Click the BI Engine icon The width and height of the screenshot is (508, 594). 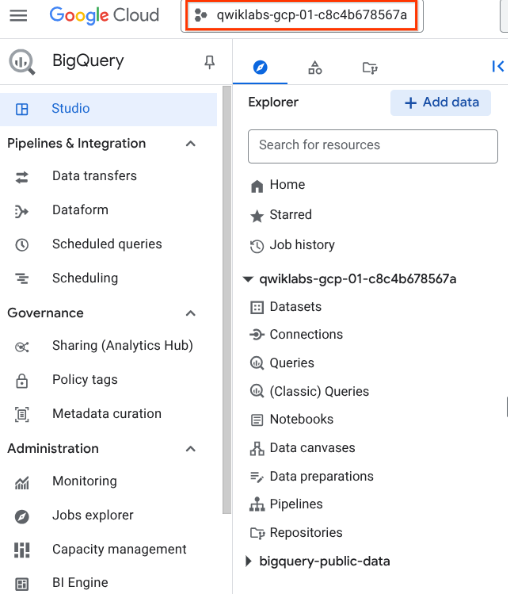point(22,584)
